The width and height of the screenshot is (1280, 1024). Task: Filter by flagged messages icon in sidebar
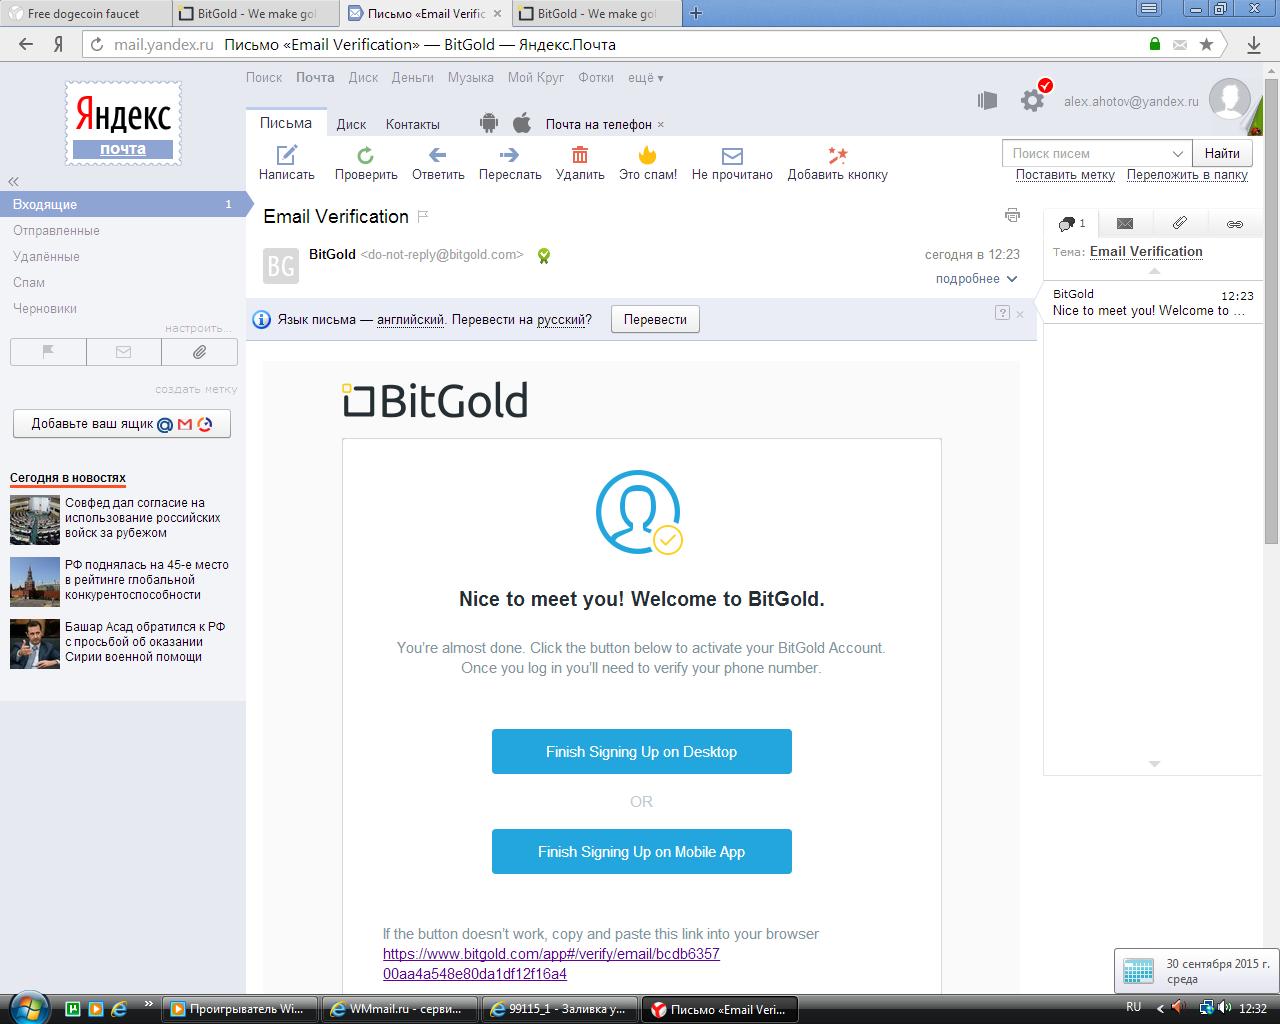click(48, 352)
